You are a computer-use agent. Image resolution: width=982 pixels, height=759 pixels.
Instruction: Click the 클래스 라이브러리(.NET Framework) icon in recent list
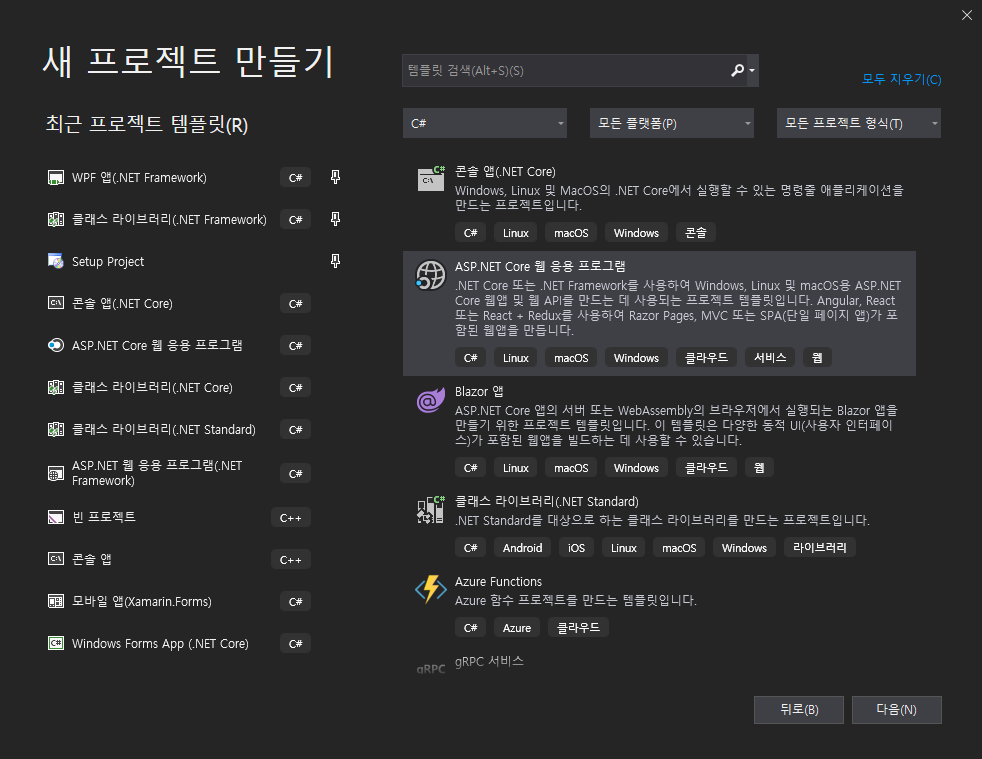pyautogui.click(x=56, y=220)
